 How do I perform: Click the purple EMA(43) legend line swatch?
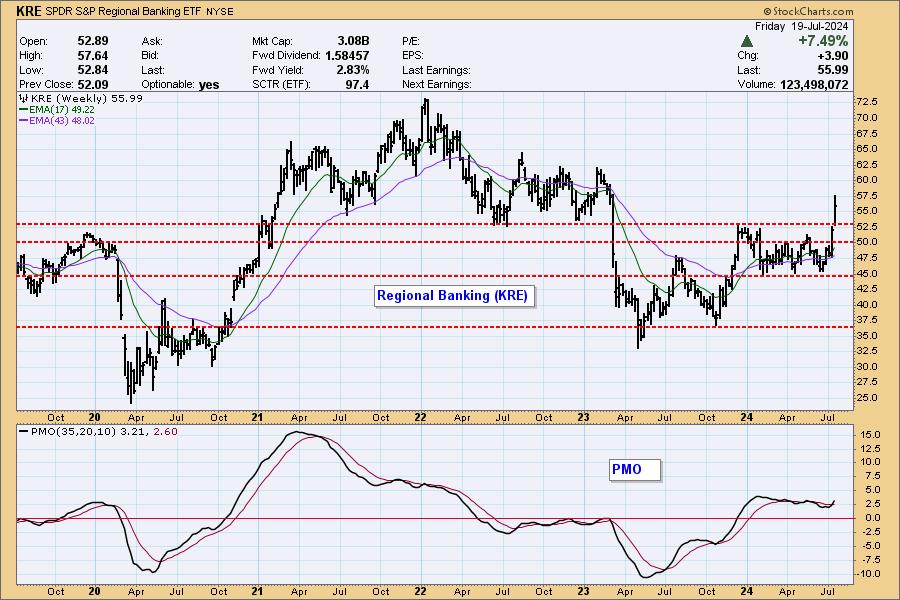click(24, 121)
